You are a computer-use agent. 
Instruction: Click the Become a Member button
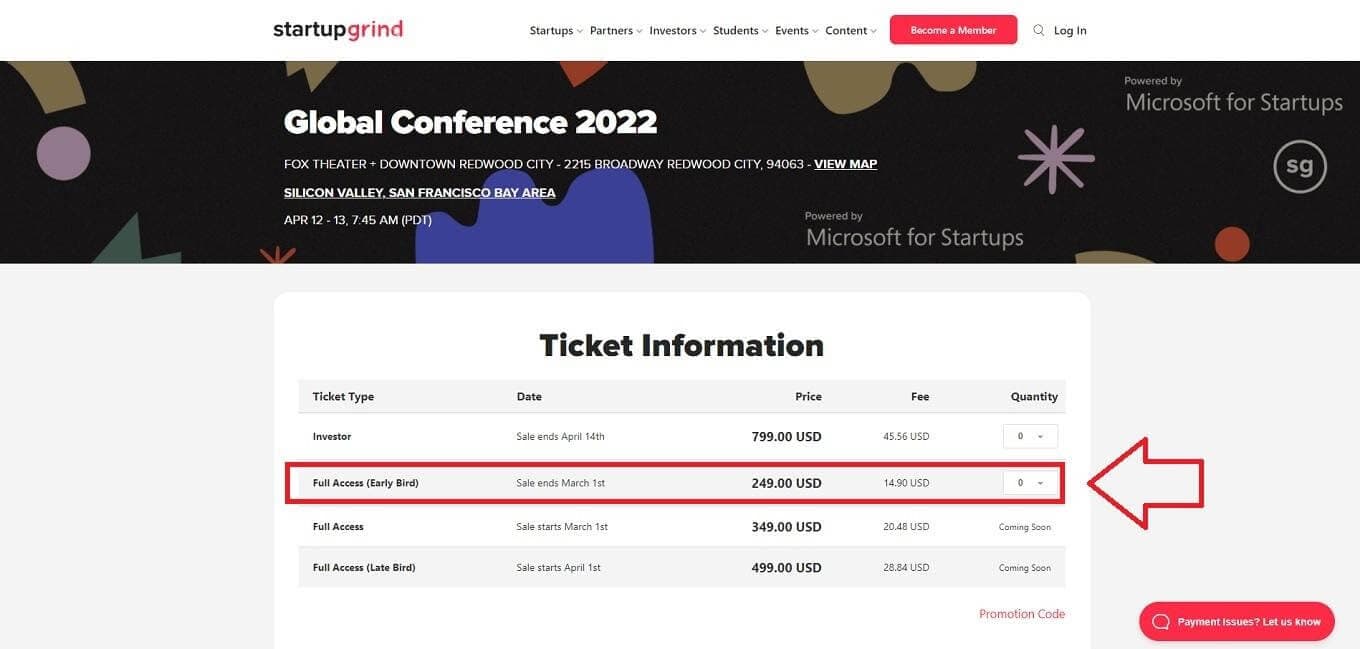click(x=953, y=30)
